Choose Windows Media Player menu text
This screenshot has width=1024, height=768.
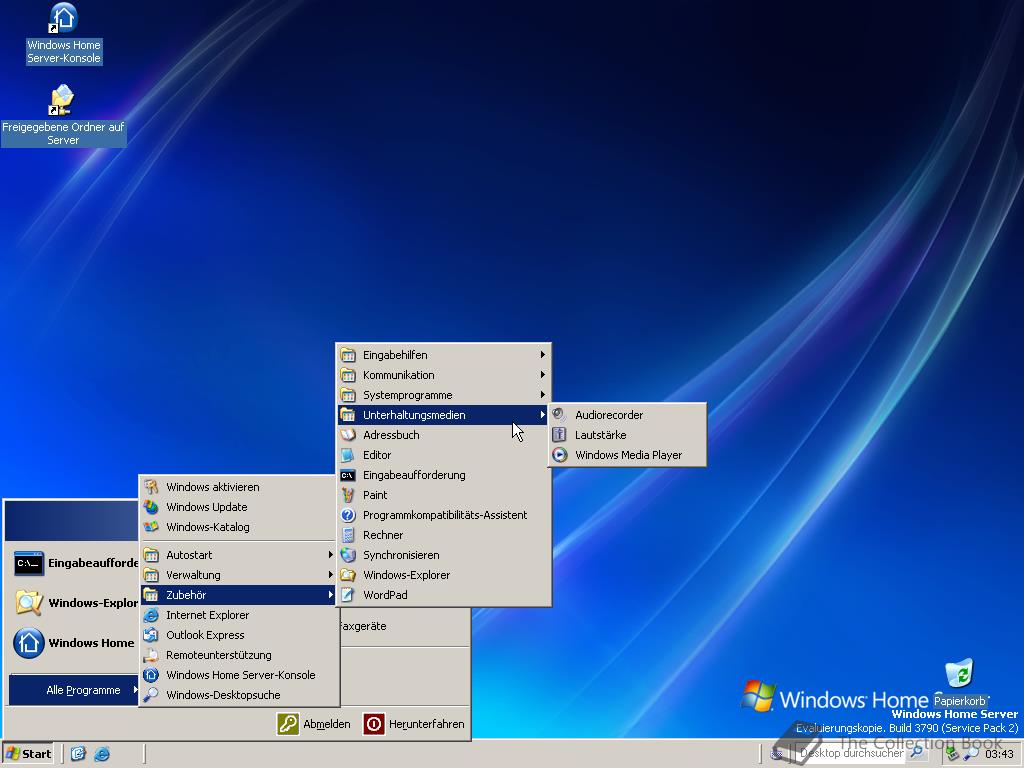click(x=628, y=455)
